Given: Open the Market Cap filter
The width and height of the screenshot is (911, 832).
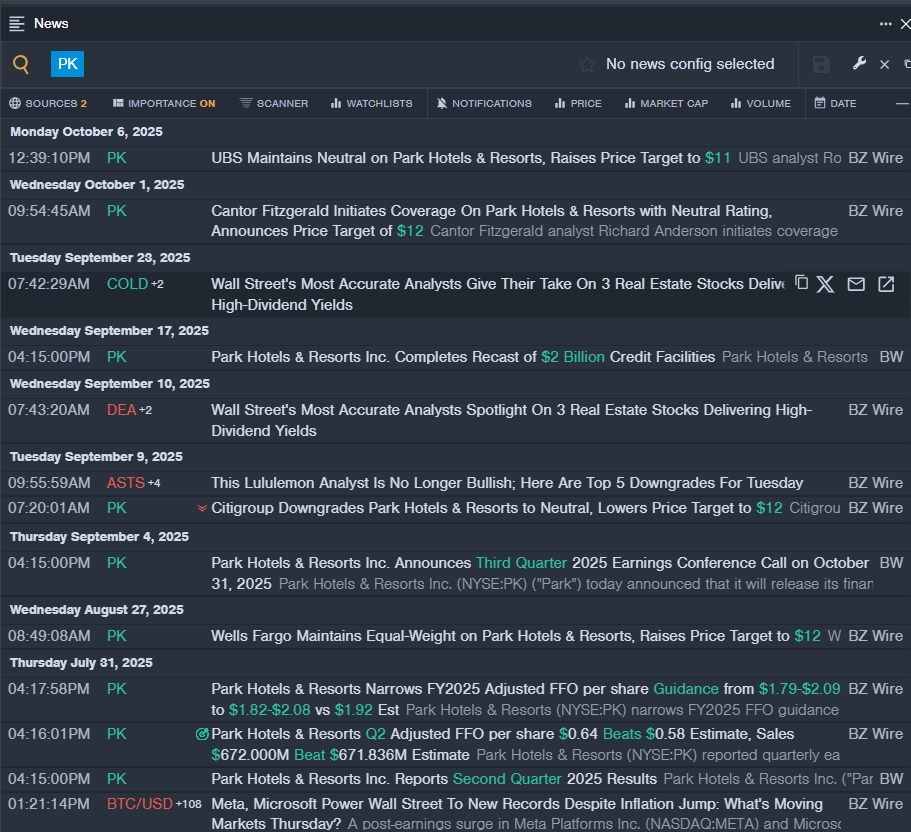Looking at the screenshot, I should click(x=666, y=103).
